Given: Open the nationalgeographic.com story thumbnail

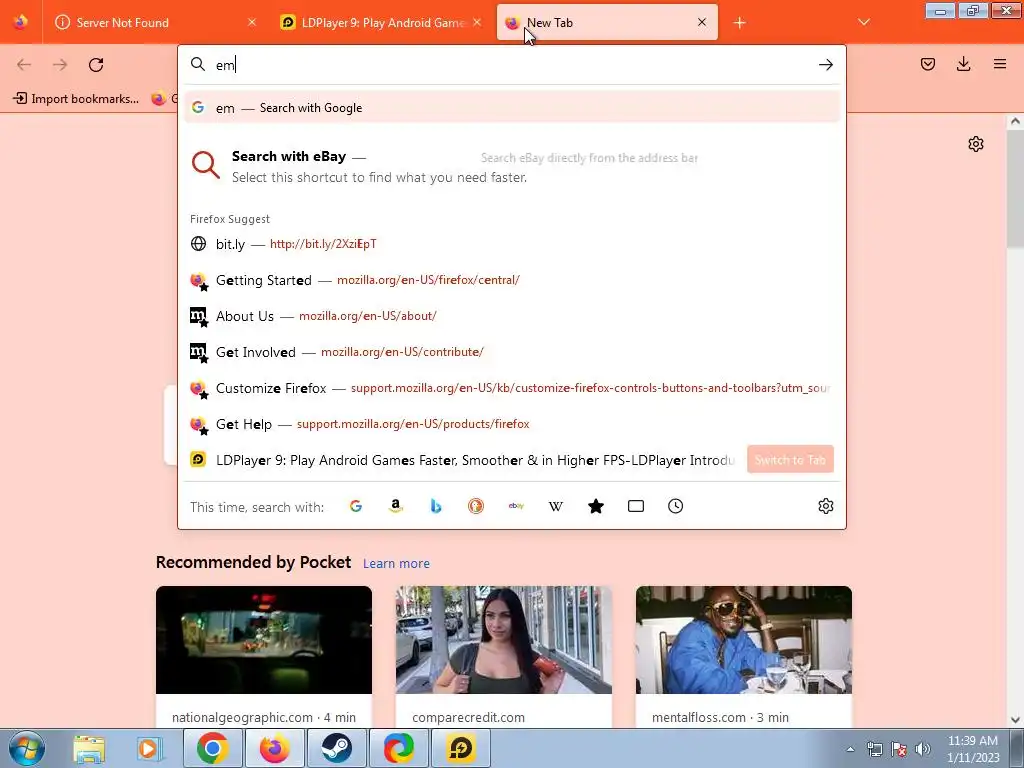Looking at the screenshot, I should 264,640.
